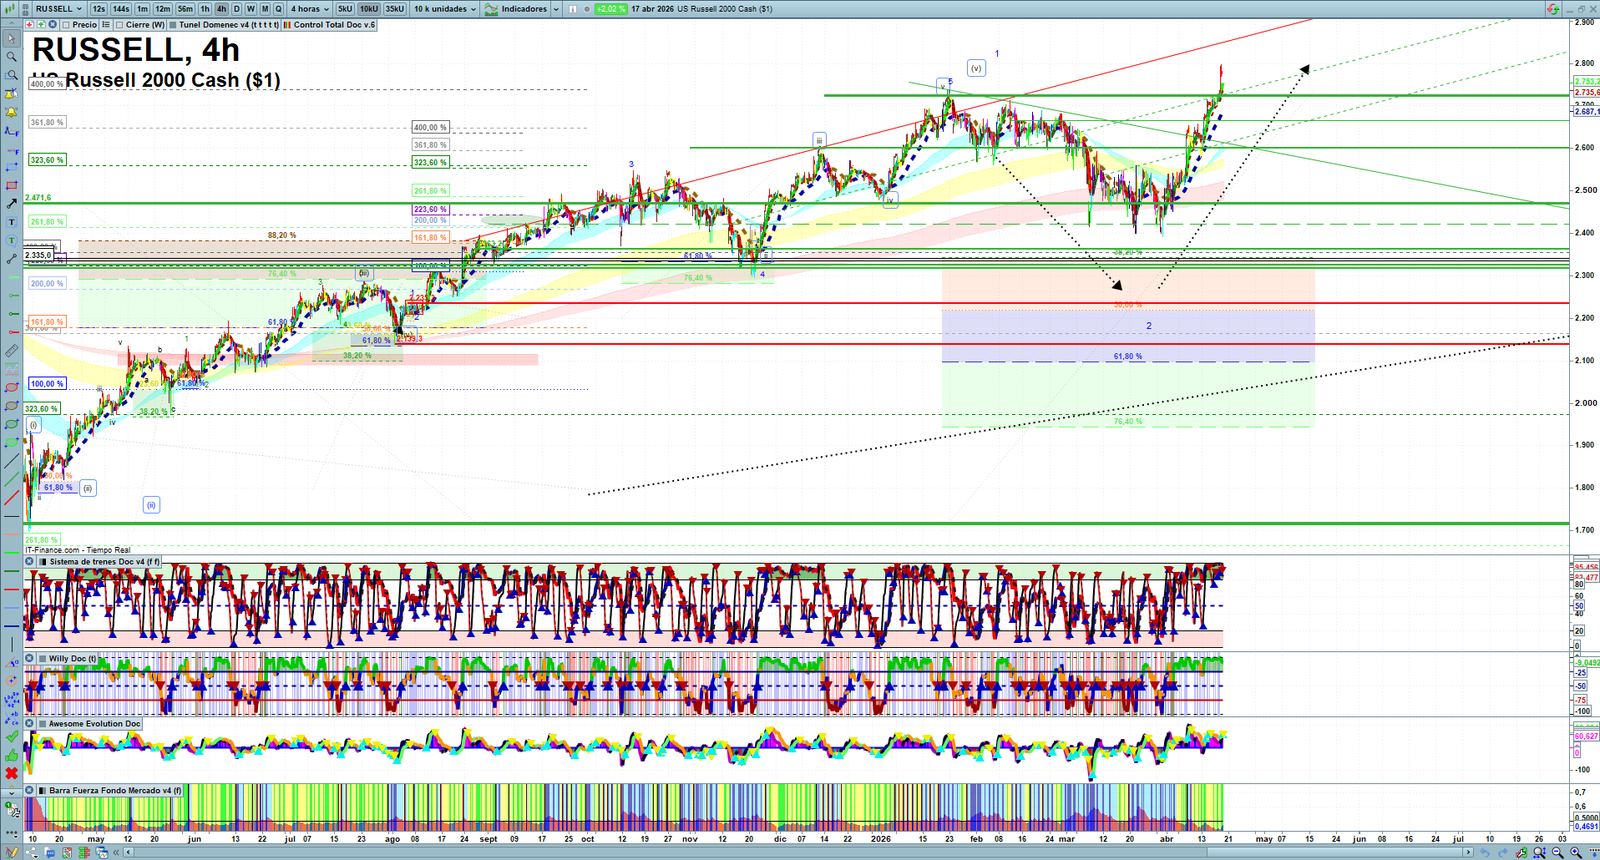1600x860 pixels.
Task: Open the RUSSELL instrument dropdown
Action: 59,9
